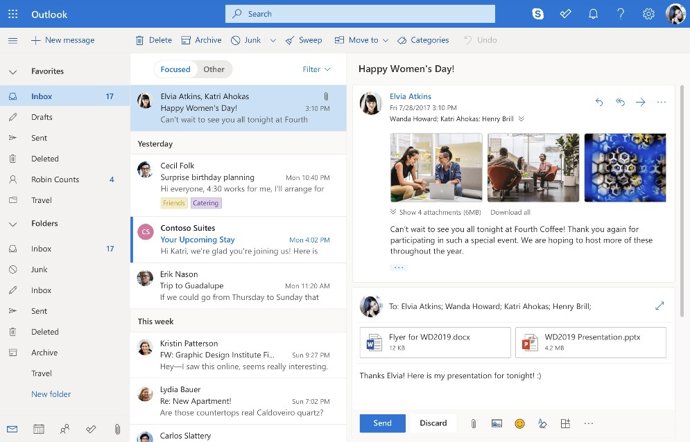This screenshot has width=690, height=442.
Task: Pop out the reply with expand icon
Action: pyautogui.click(x=659, y=306)
